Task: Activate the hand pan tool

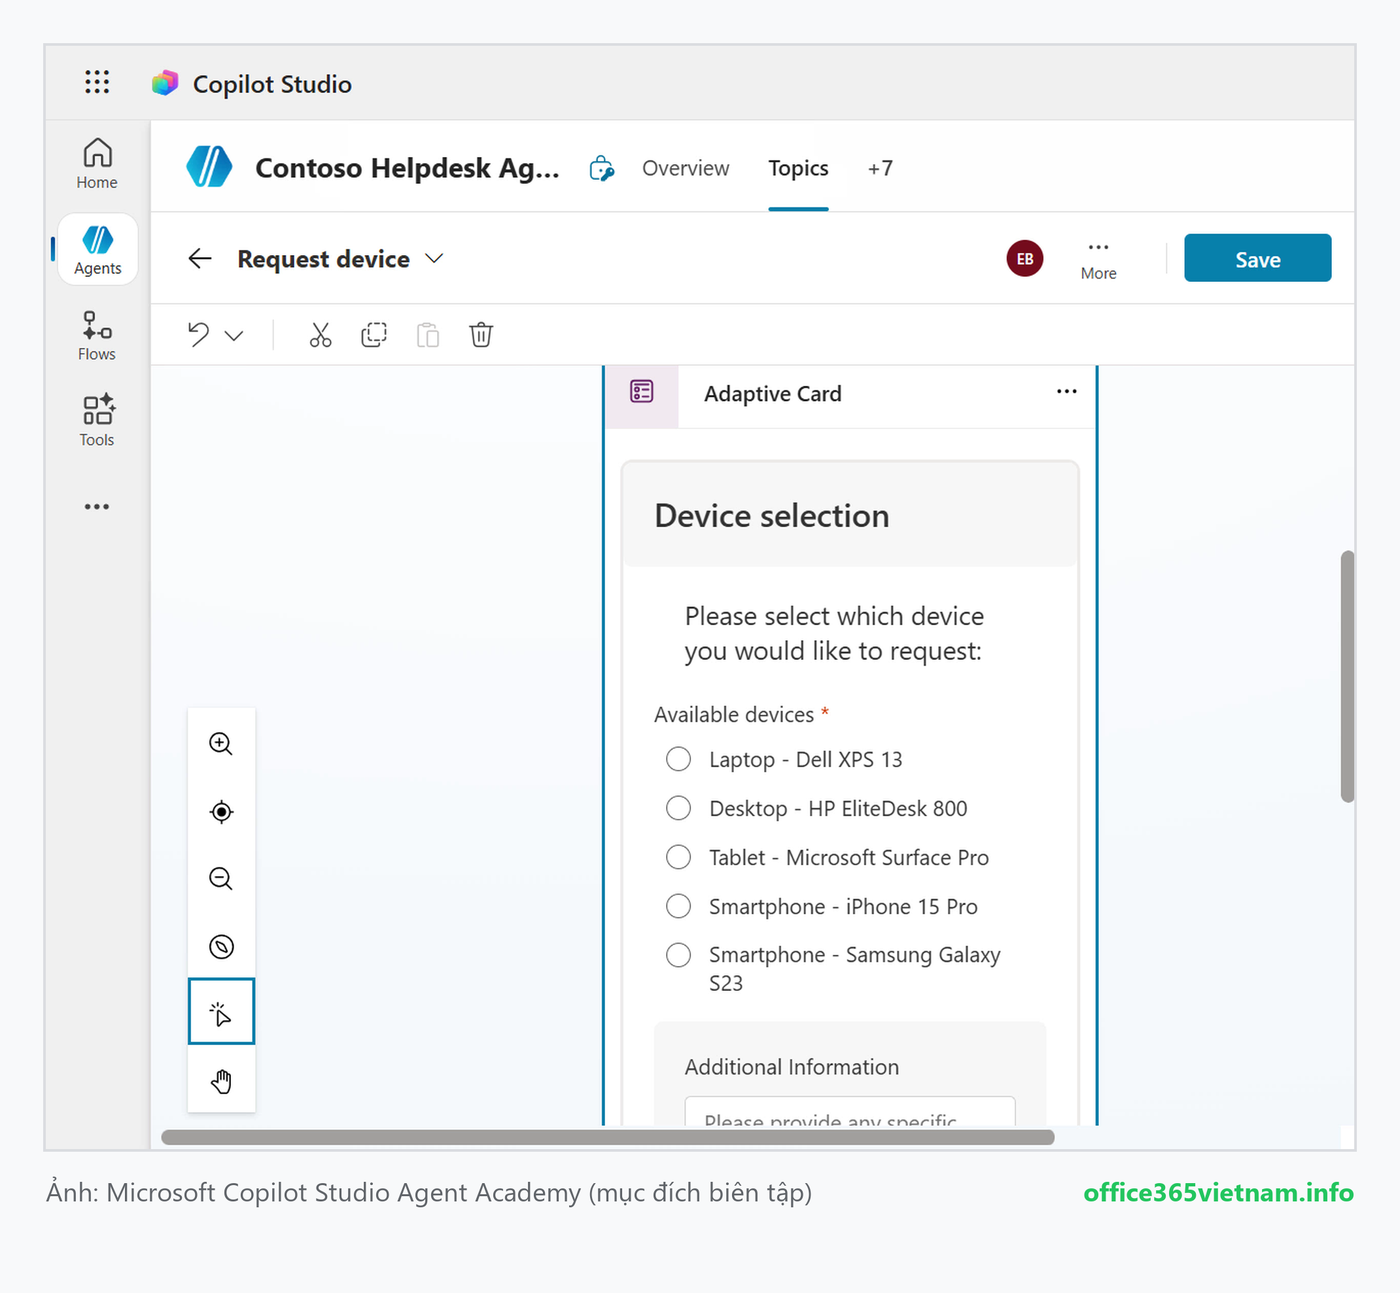Action: (221, 1081)
